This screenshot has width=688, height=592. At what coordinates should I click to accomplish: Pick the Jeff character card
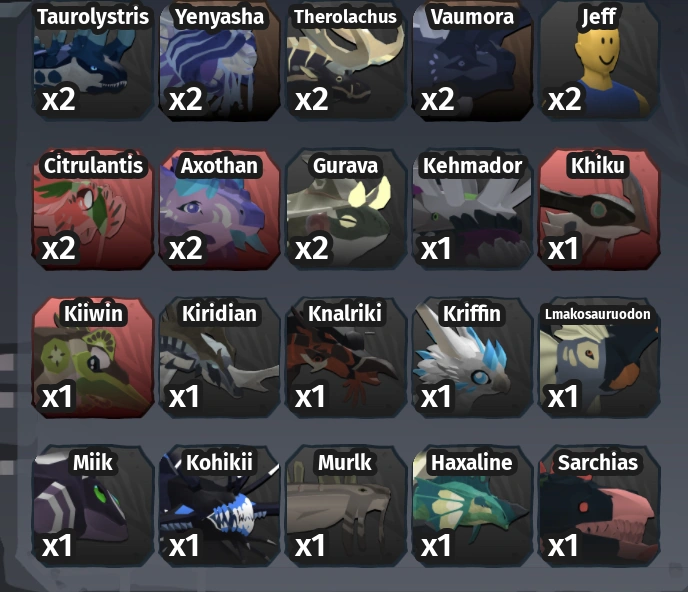click(599, 59)
